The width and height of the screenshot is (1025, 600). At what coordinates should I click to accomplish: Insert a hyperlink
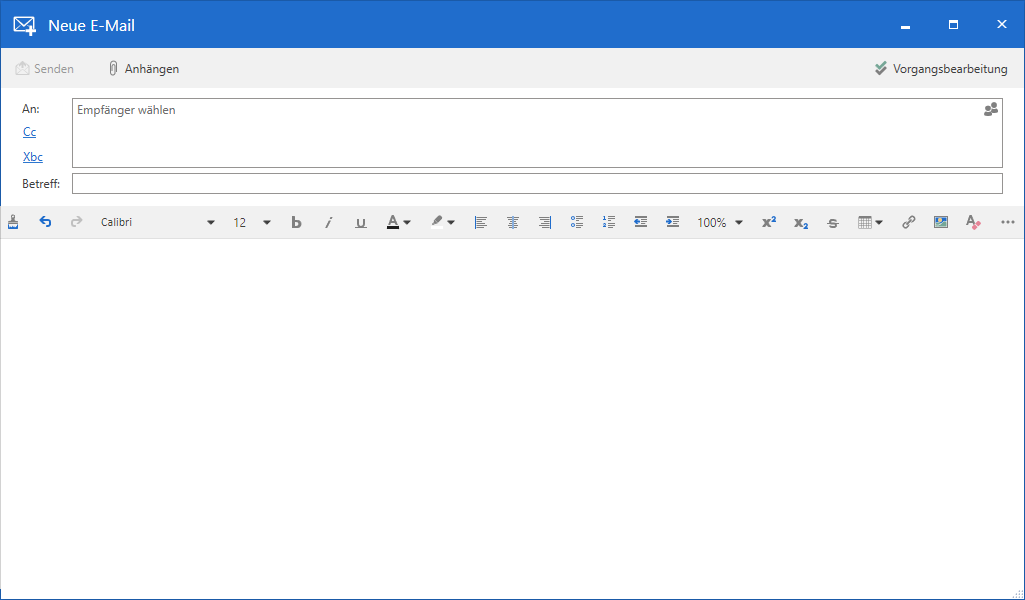click(x=908, y=223)
